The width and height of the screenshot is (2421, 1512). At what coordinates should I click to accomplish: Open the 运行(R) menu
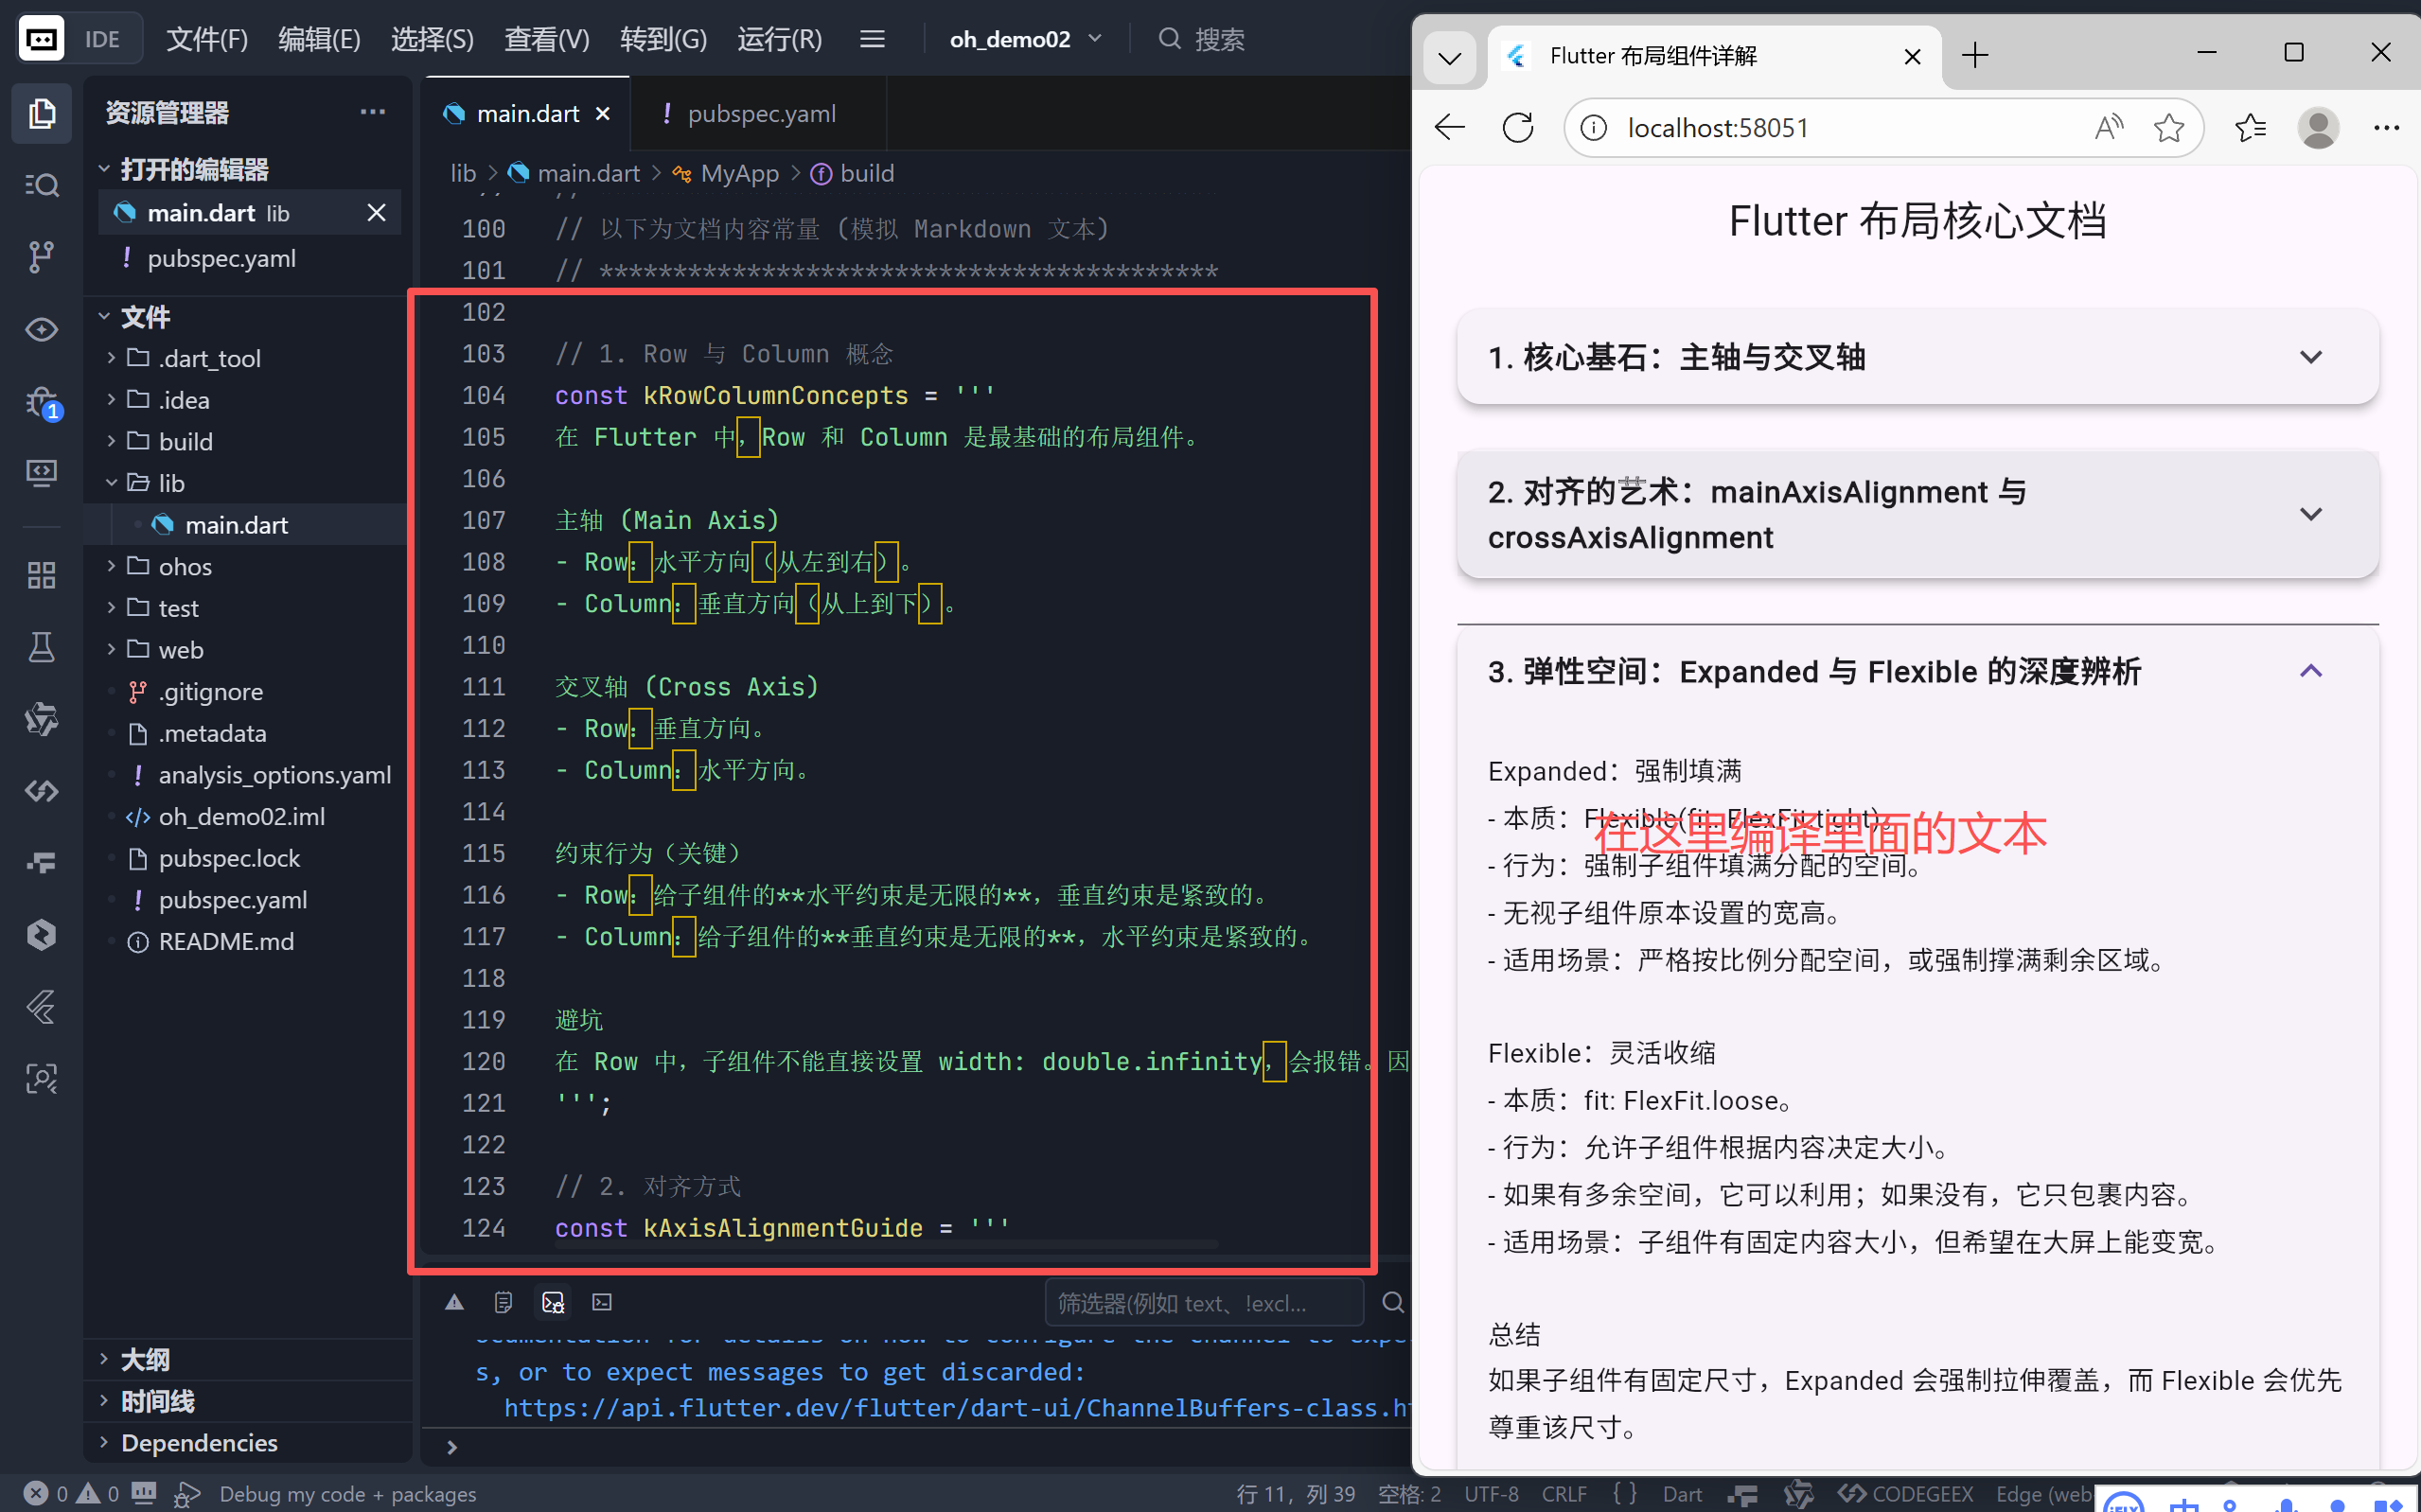click(779, 39)
